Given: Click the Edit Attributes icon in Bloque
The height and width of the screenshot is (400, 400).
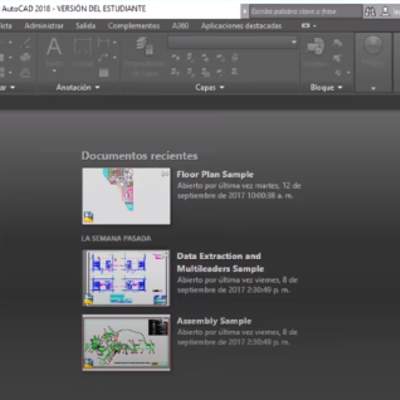Looking at the screenshot, I should click(x=338, y=72).
